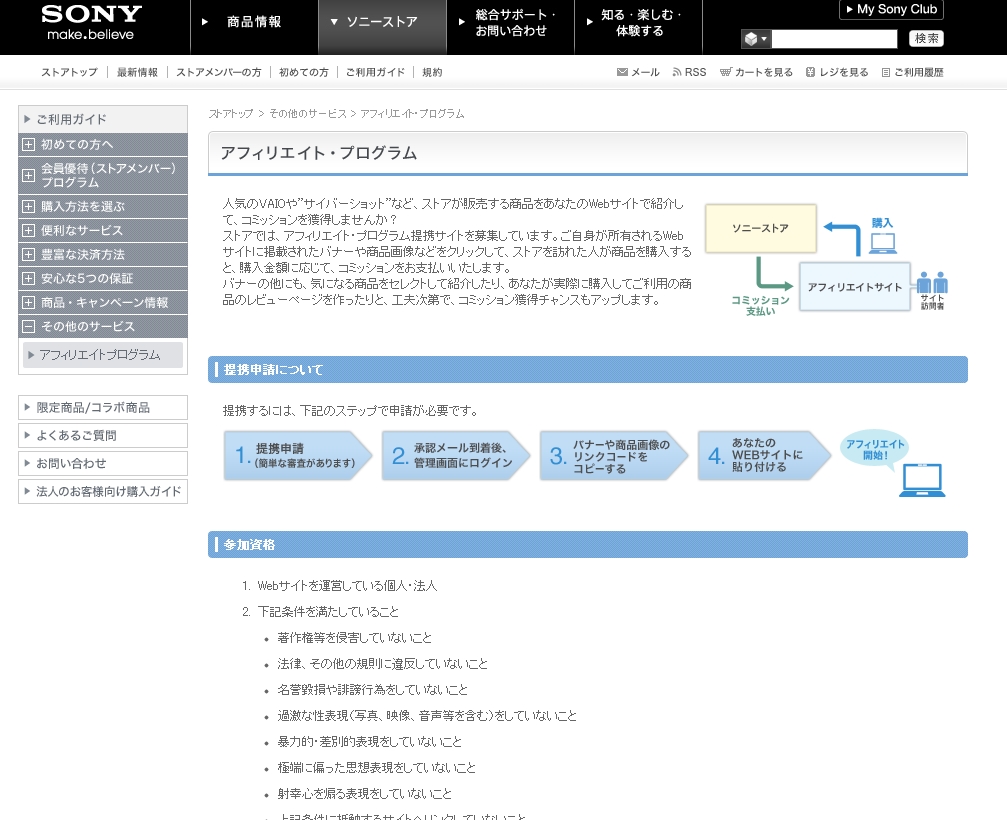Open 限定商品/コラボ商品 sidebar link
The width and height of the screenshot is (1007, 820).
coord(103,408)
